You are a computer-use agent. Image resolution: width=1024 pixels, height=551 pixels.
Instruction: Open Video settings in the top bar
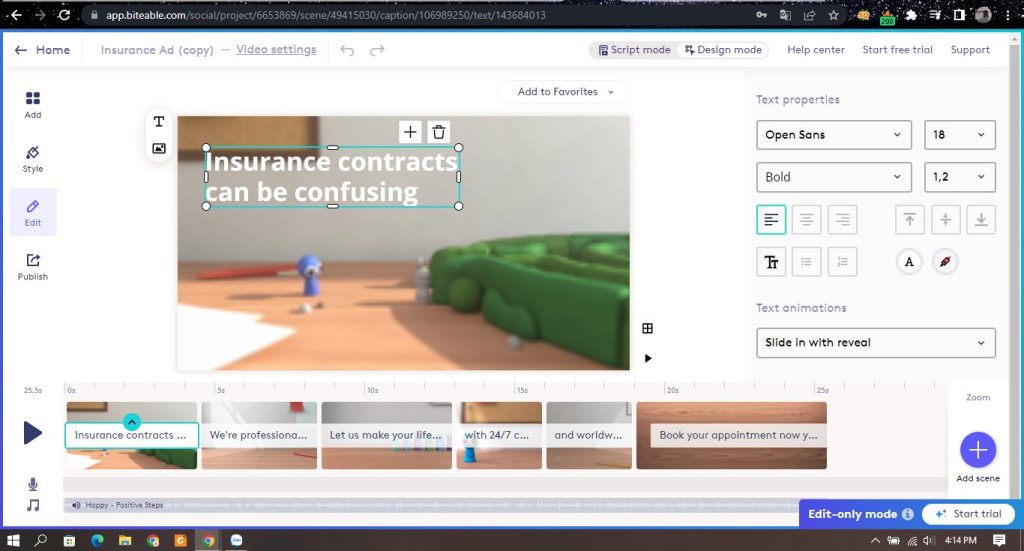click(x=276, y=50)
